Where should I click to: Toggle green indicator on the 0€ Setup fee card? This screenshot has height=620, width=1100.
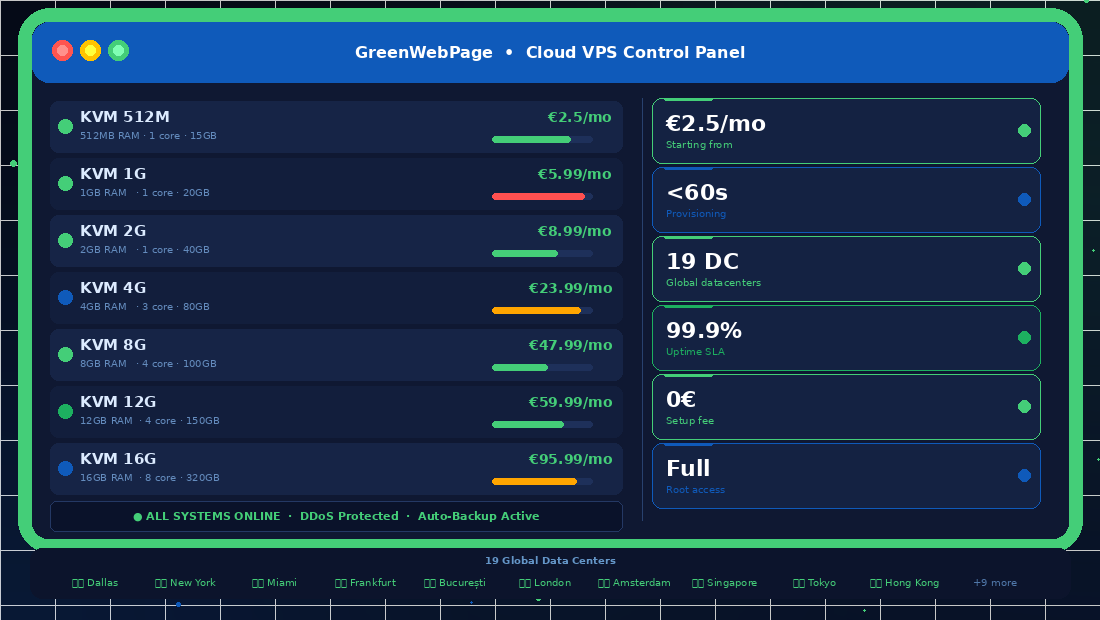click(1022, 407)
